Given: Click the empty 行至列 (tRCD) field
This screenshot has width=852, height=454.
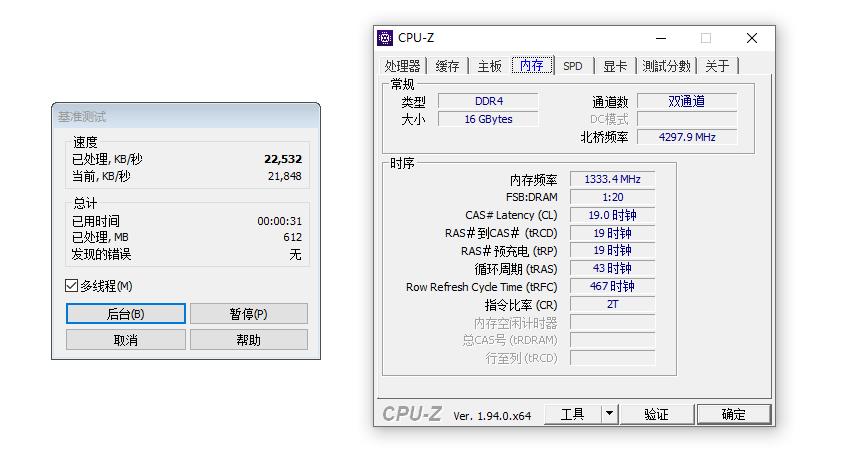Looking at the screenshot, I should (612, 358).
